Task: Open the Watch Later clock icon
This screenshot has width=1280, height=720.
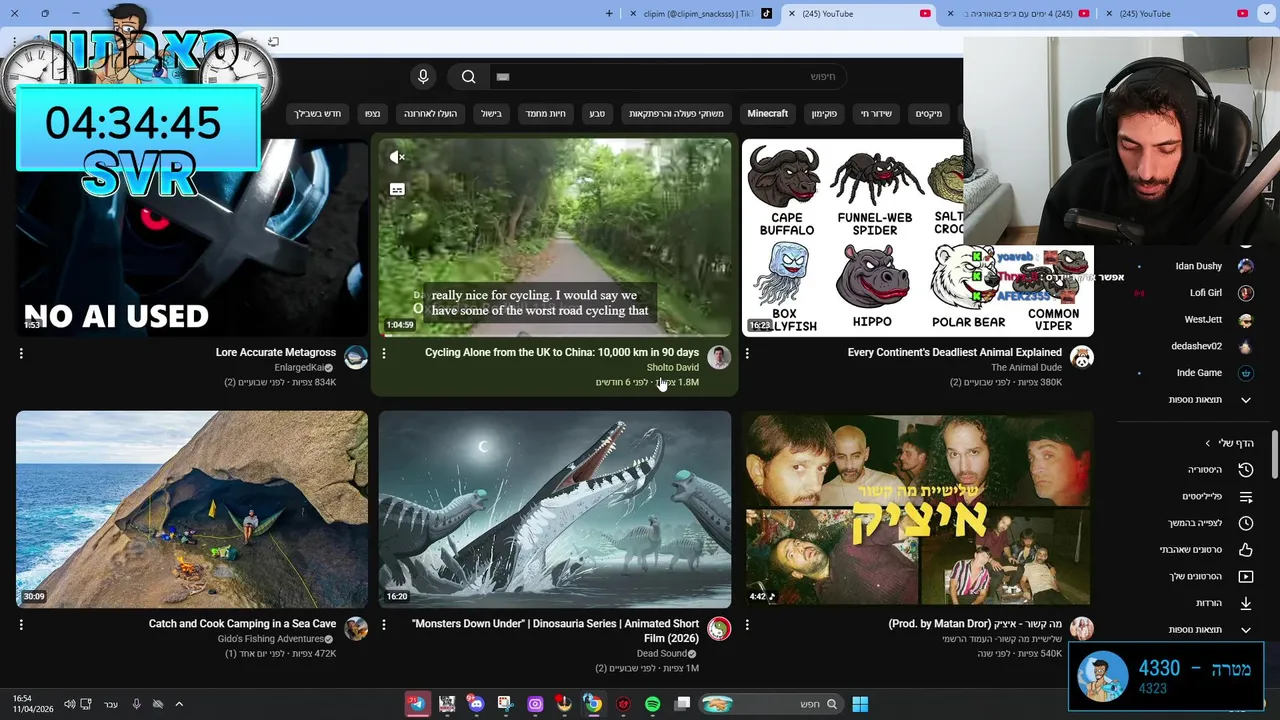Action: (x=1245, y=523)
